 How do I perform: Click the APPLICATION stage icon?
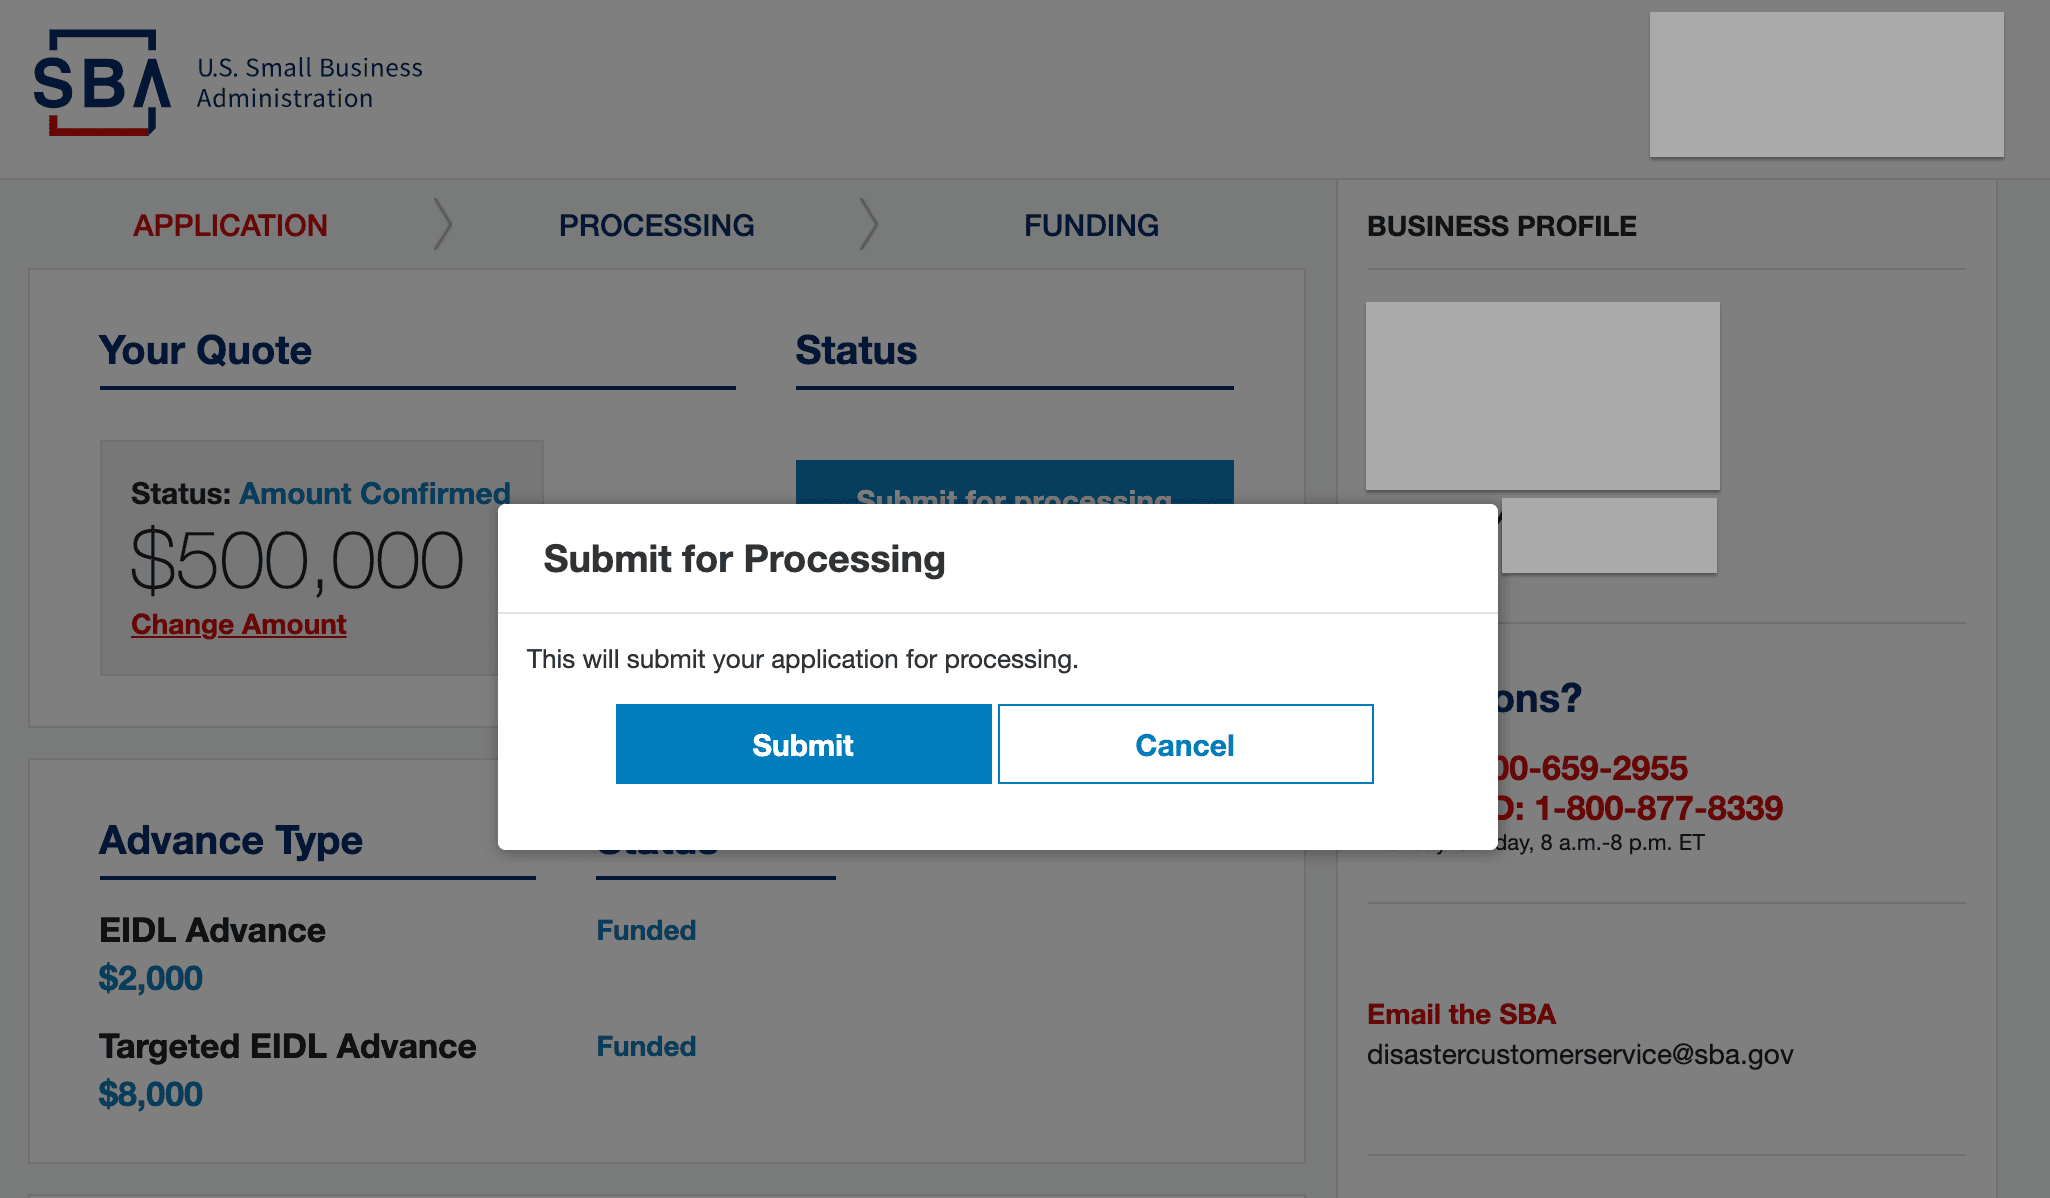tap(230, 224)
